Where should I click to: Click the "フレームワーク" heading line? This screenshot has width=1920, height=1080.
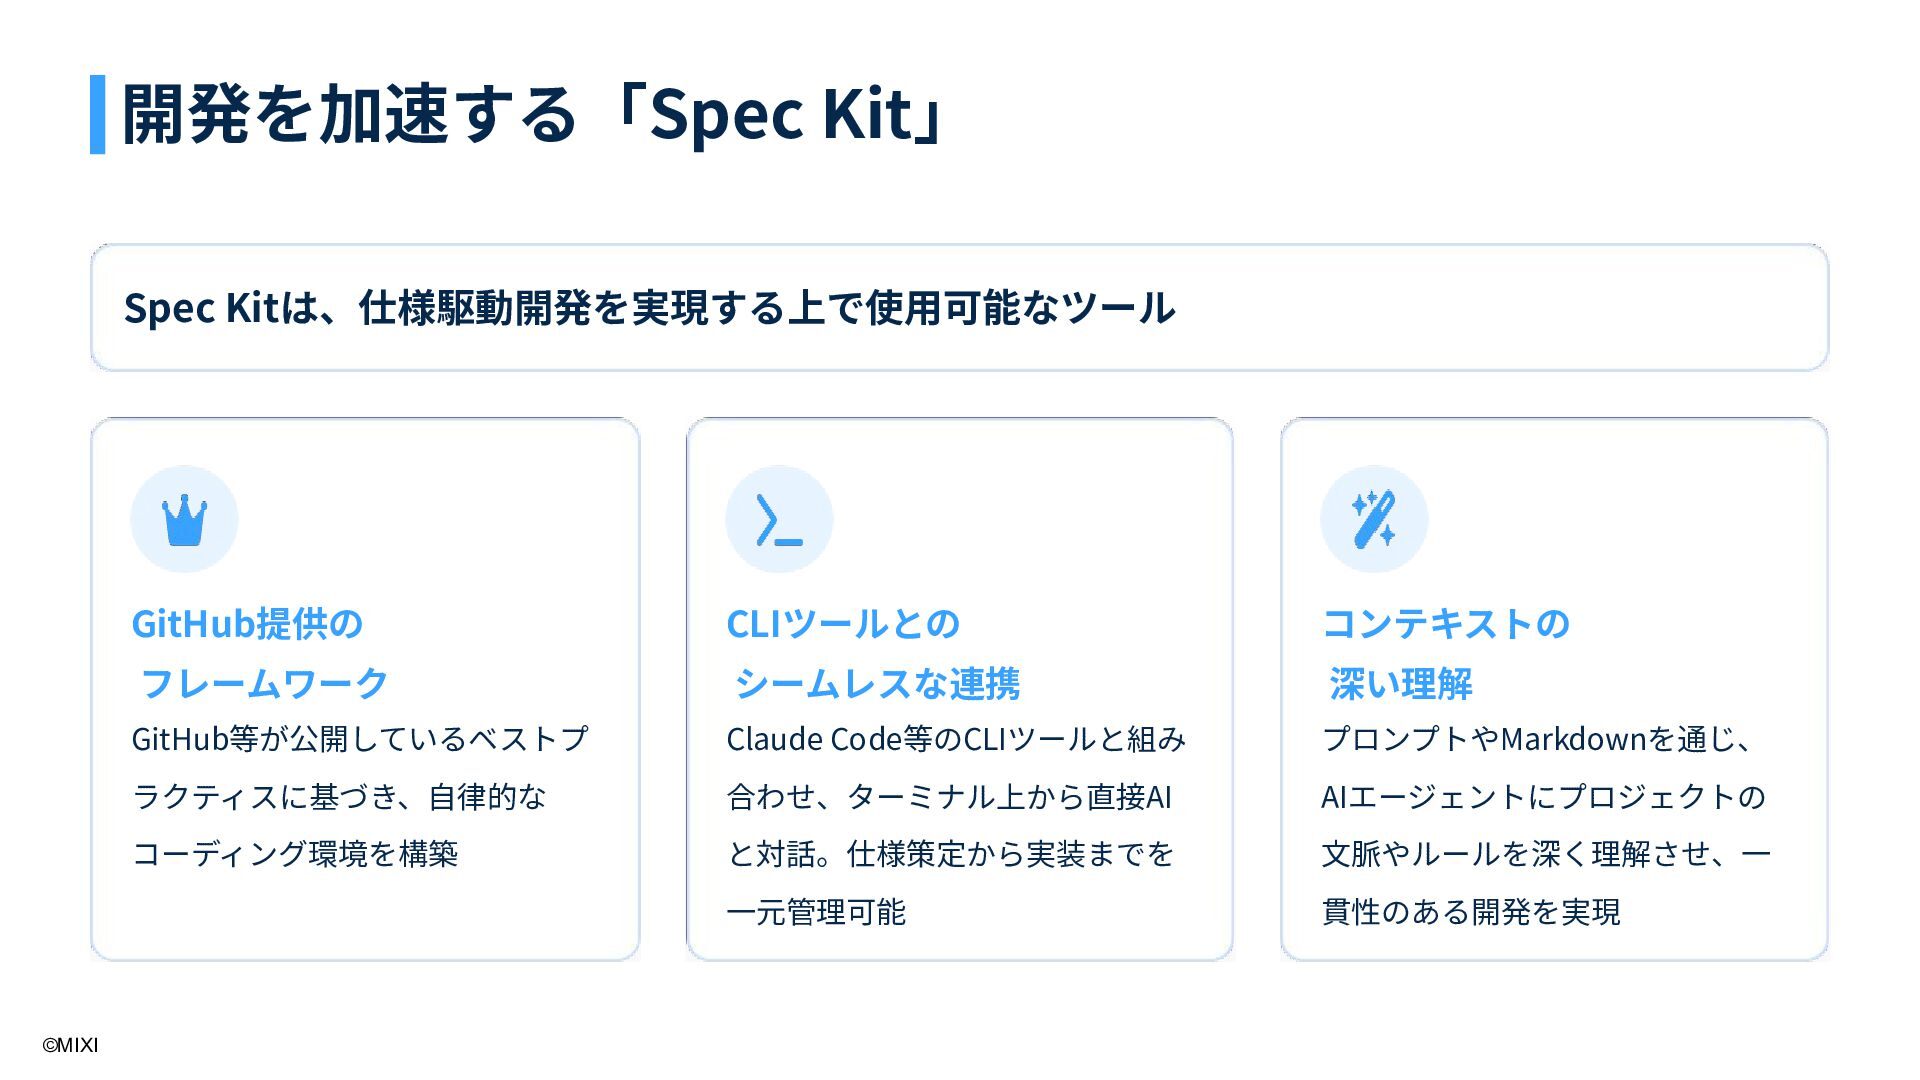[264, 684]
